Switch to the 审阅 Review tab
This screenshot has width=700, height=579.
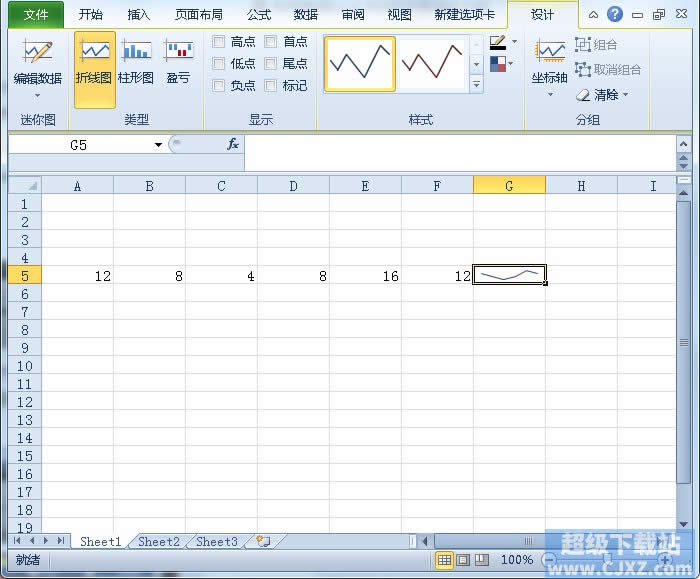click(353, 15)
